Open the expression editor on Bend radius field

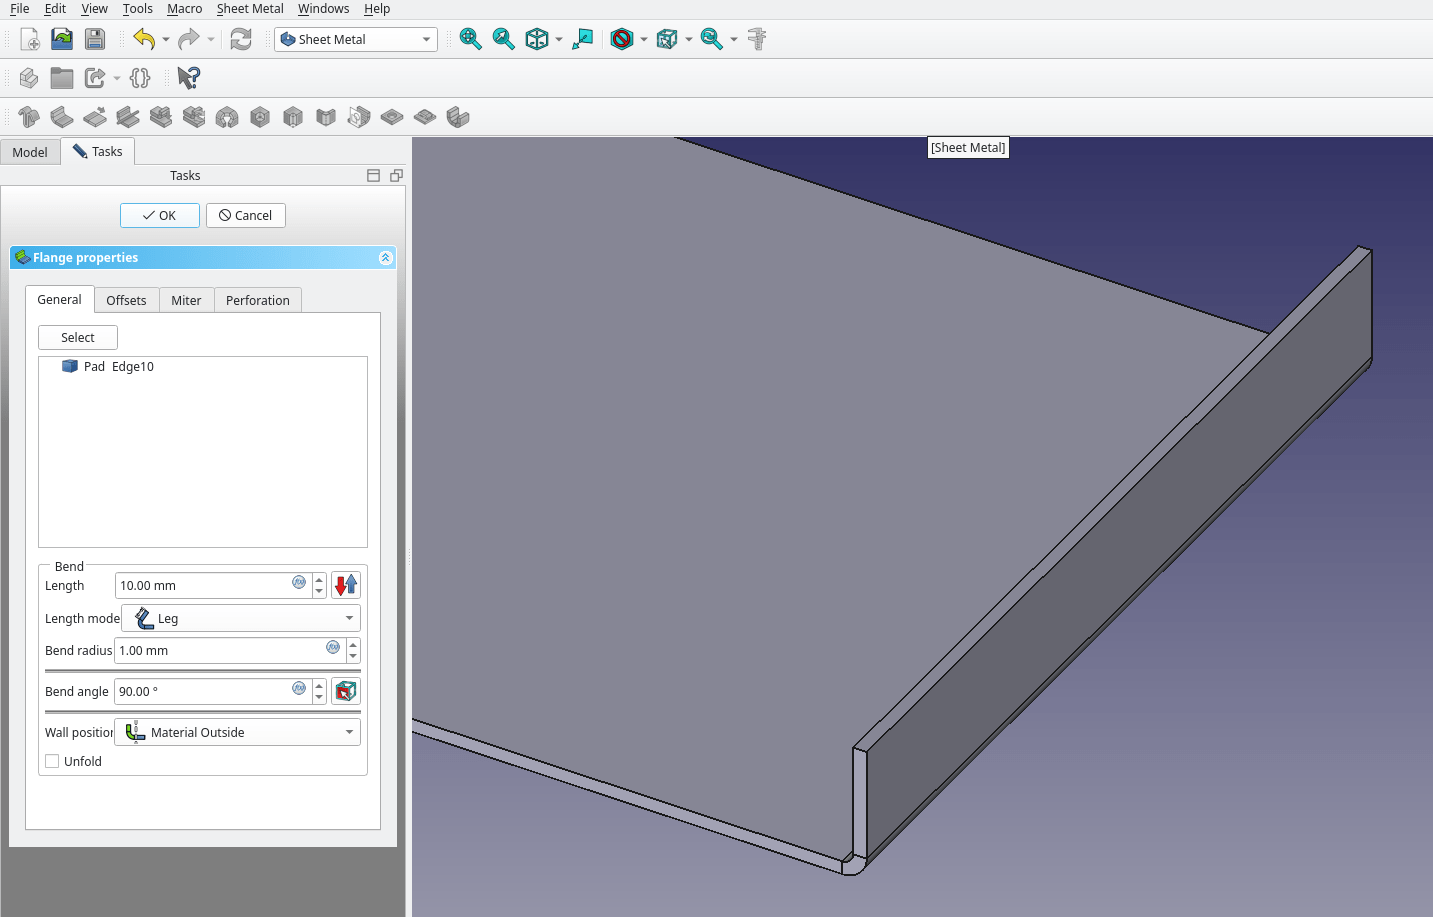coord(331,648)
